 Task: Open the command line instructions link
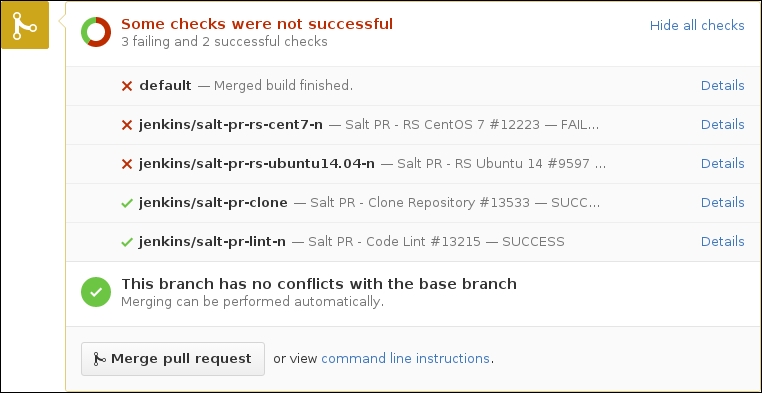pyautogui.click(x=405, y=359)
